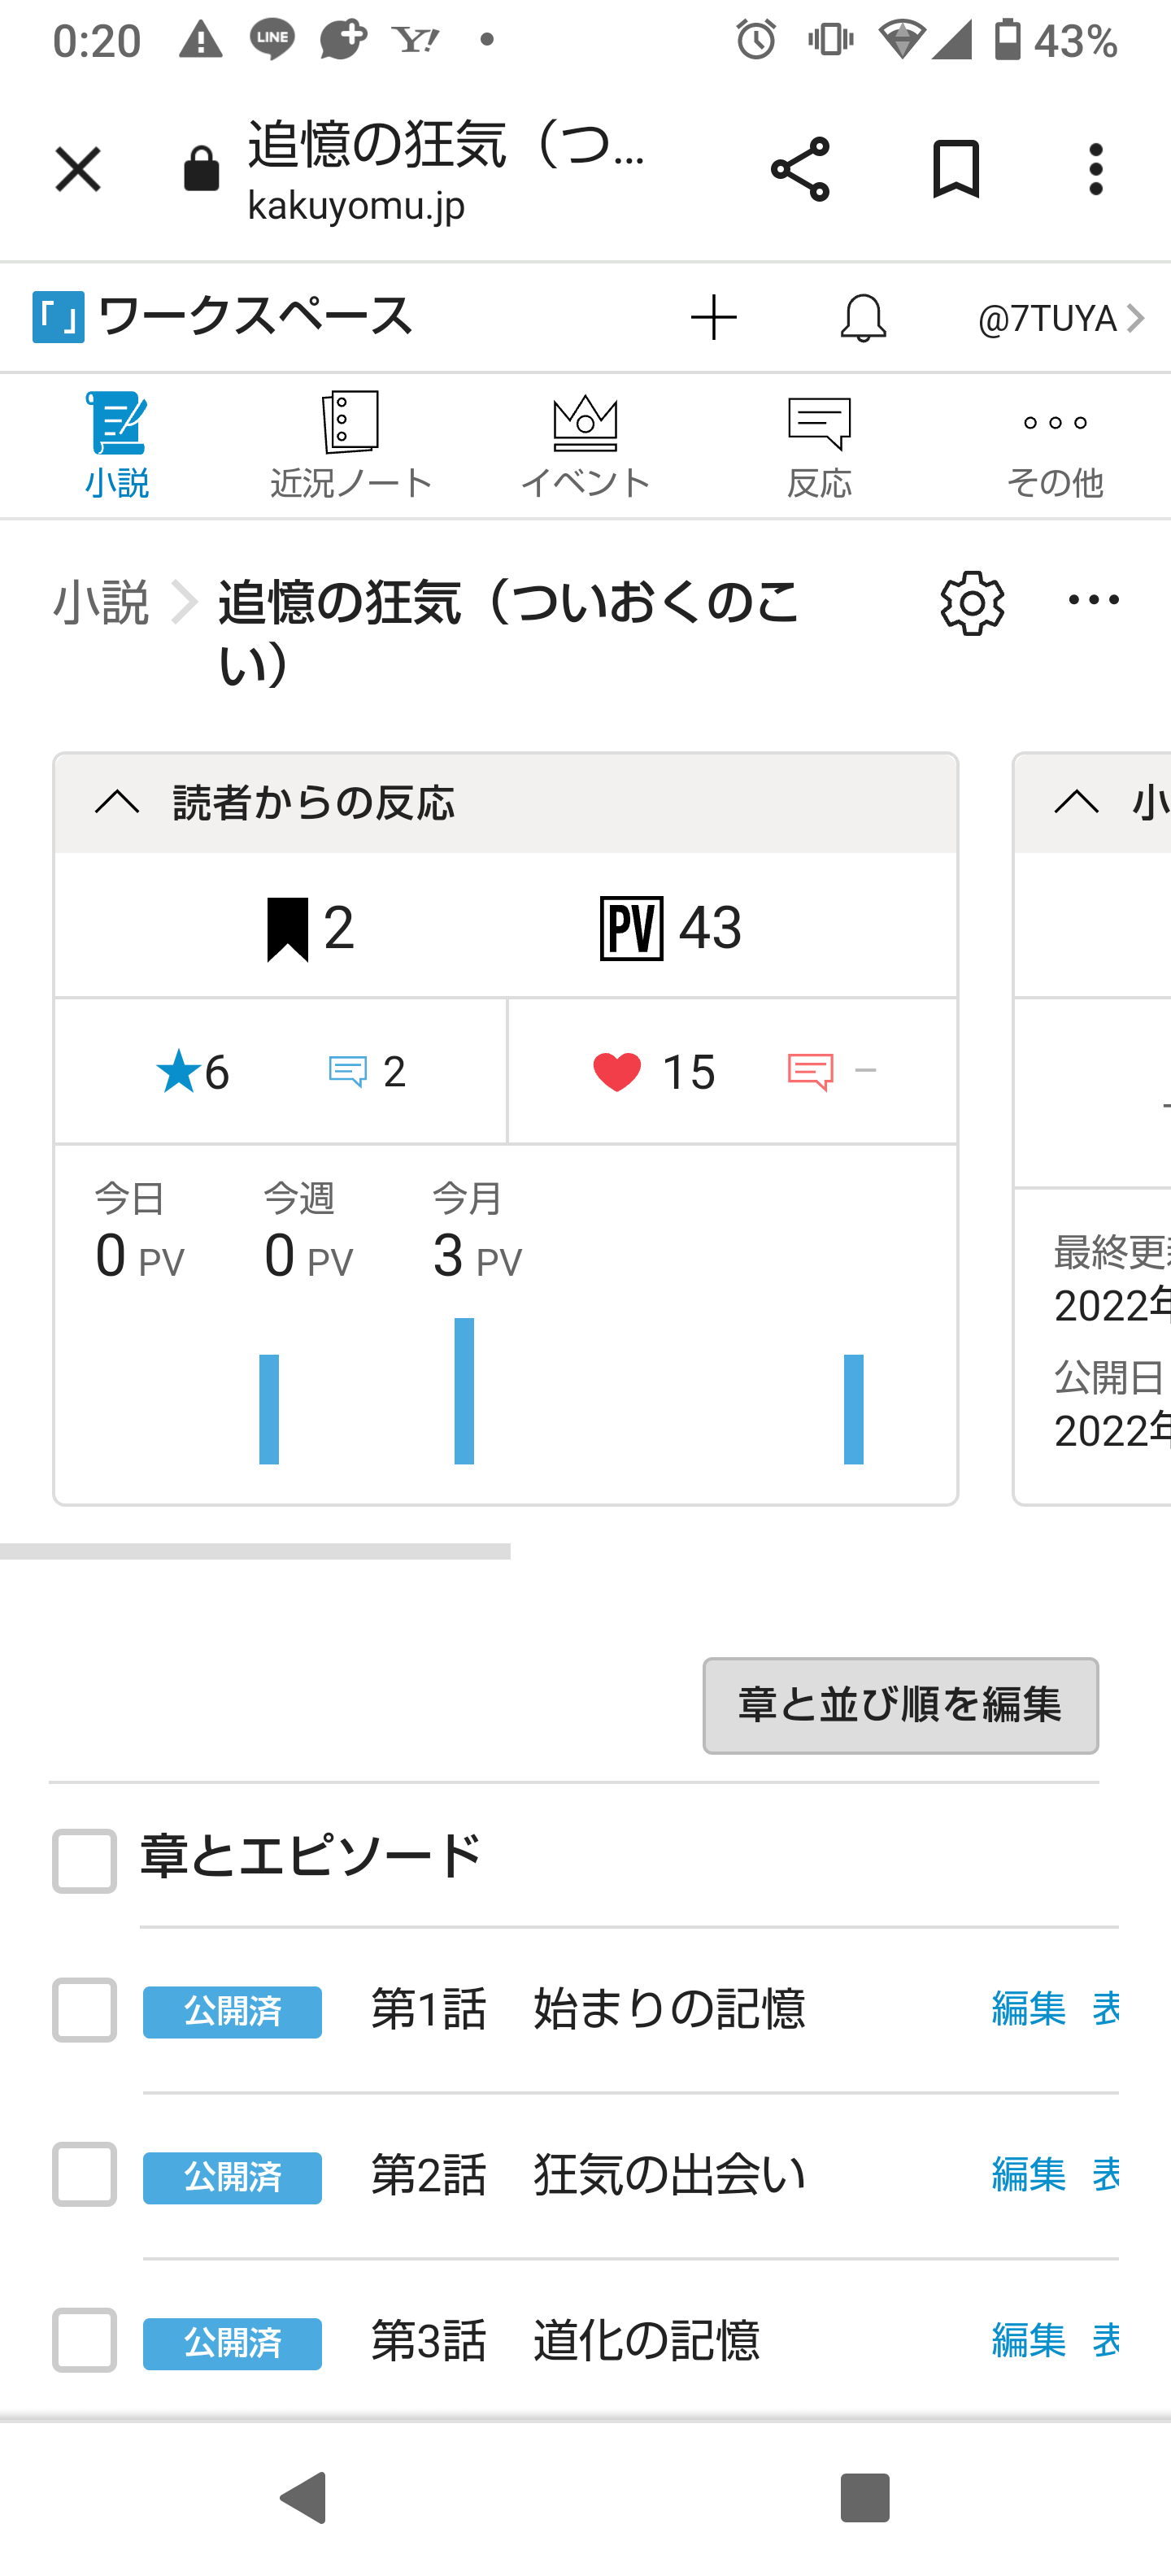The image size is (1171, 2576).
Task: Open novel settings gear icon
Action: [972, 603]
